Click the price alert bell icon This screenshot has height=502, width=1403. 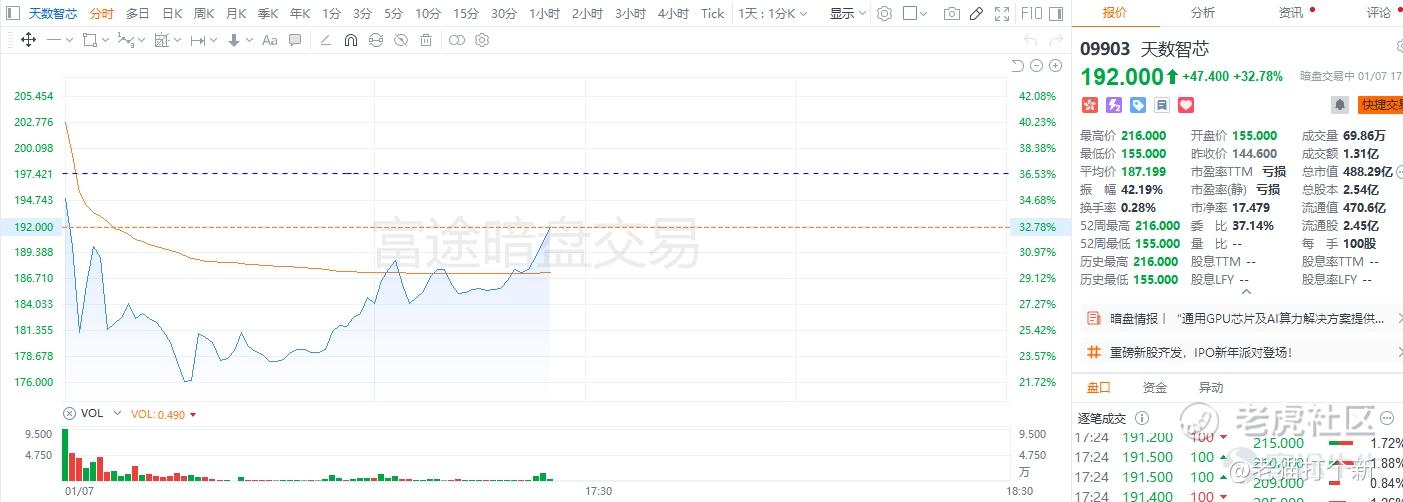click(1339, 104)
